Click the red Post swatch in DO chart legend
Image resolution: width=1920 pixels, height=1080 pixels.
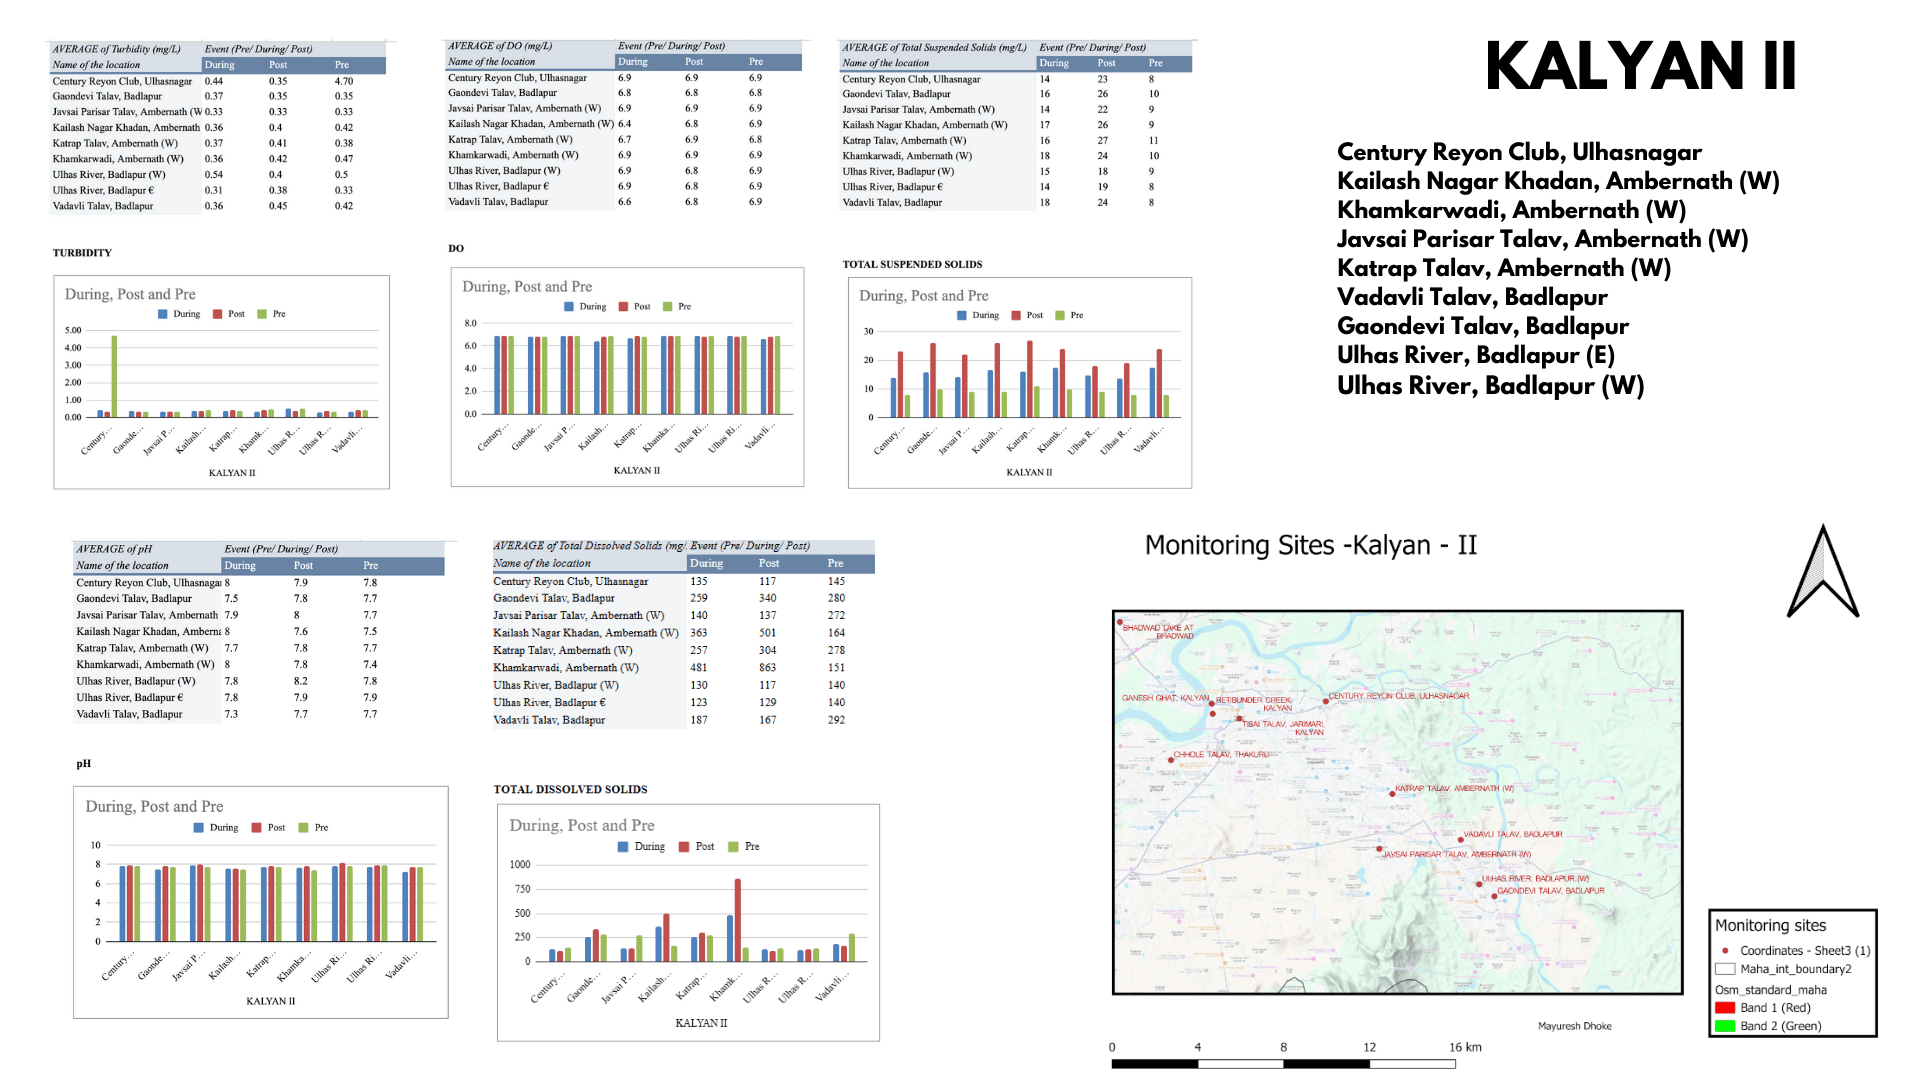pyautogui.click(x=623, y=307)
